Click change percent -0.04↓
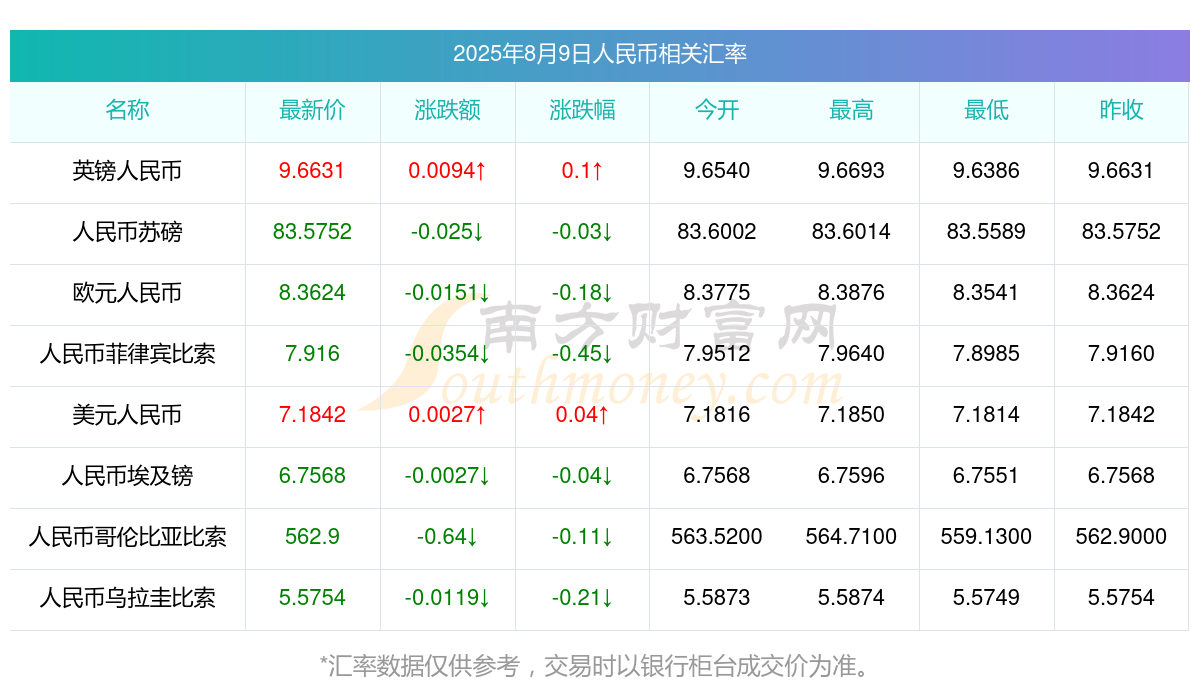Screen dimensions: 1200x698 [x=582, y=476]
